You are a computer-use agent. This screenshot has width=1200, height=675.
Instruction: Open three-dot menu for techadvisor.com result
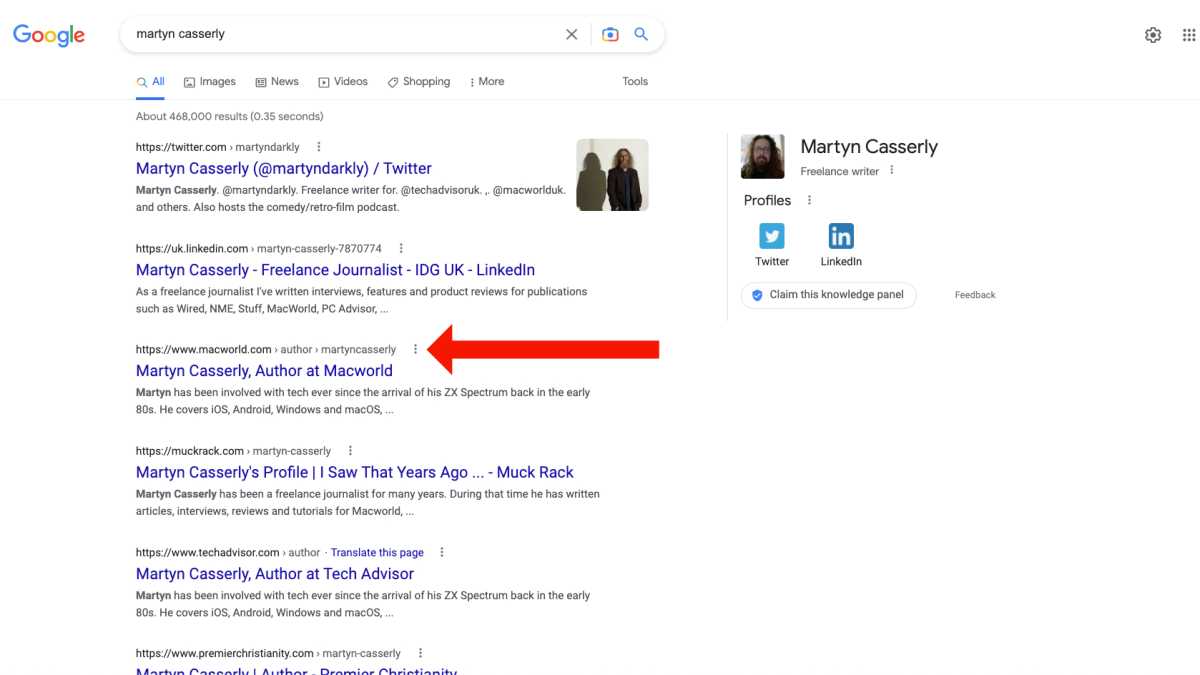tap(442, 552)
